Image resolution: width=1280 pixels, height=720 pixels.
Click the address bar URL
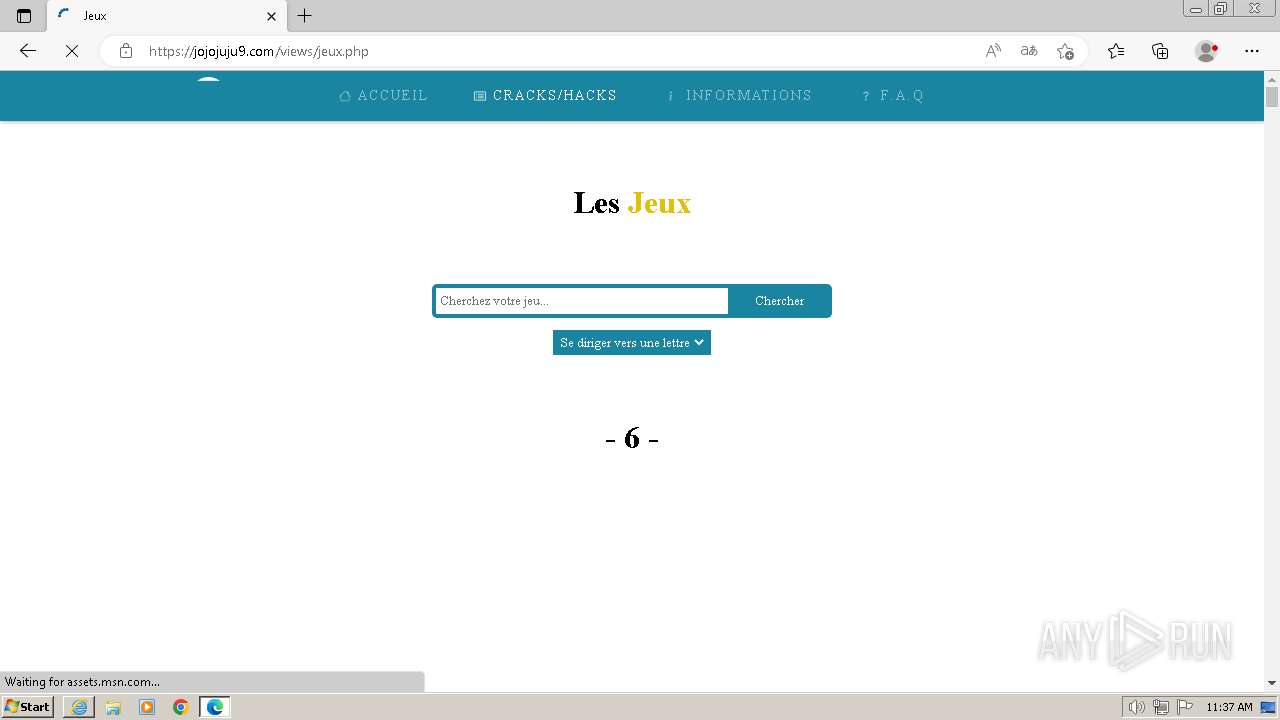click(259, 51)
